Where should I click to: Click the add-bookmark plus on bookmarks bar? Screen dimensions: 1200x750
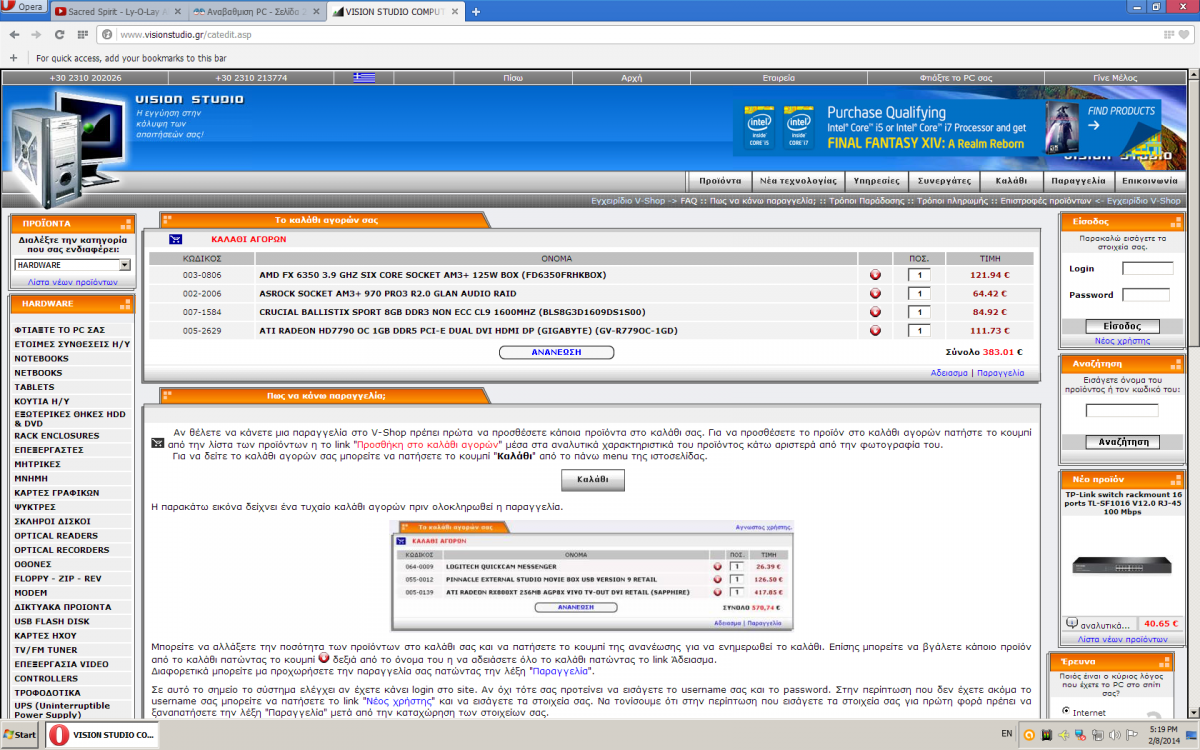pyautogui.click(x=13, y=58)
